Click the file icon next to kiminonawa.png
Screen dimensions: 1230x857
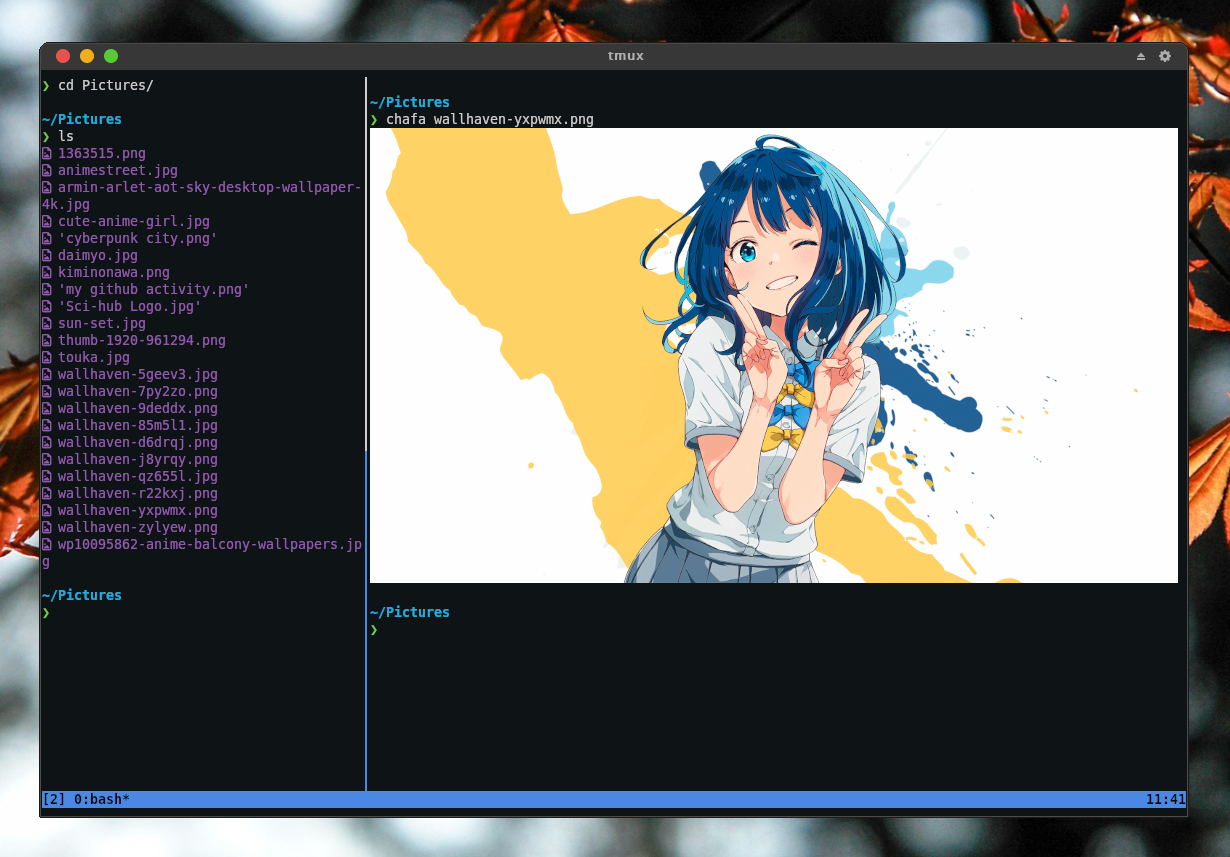click(x=46, y=272)
